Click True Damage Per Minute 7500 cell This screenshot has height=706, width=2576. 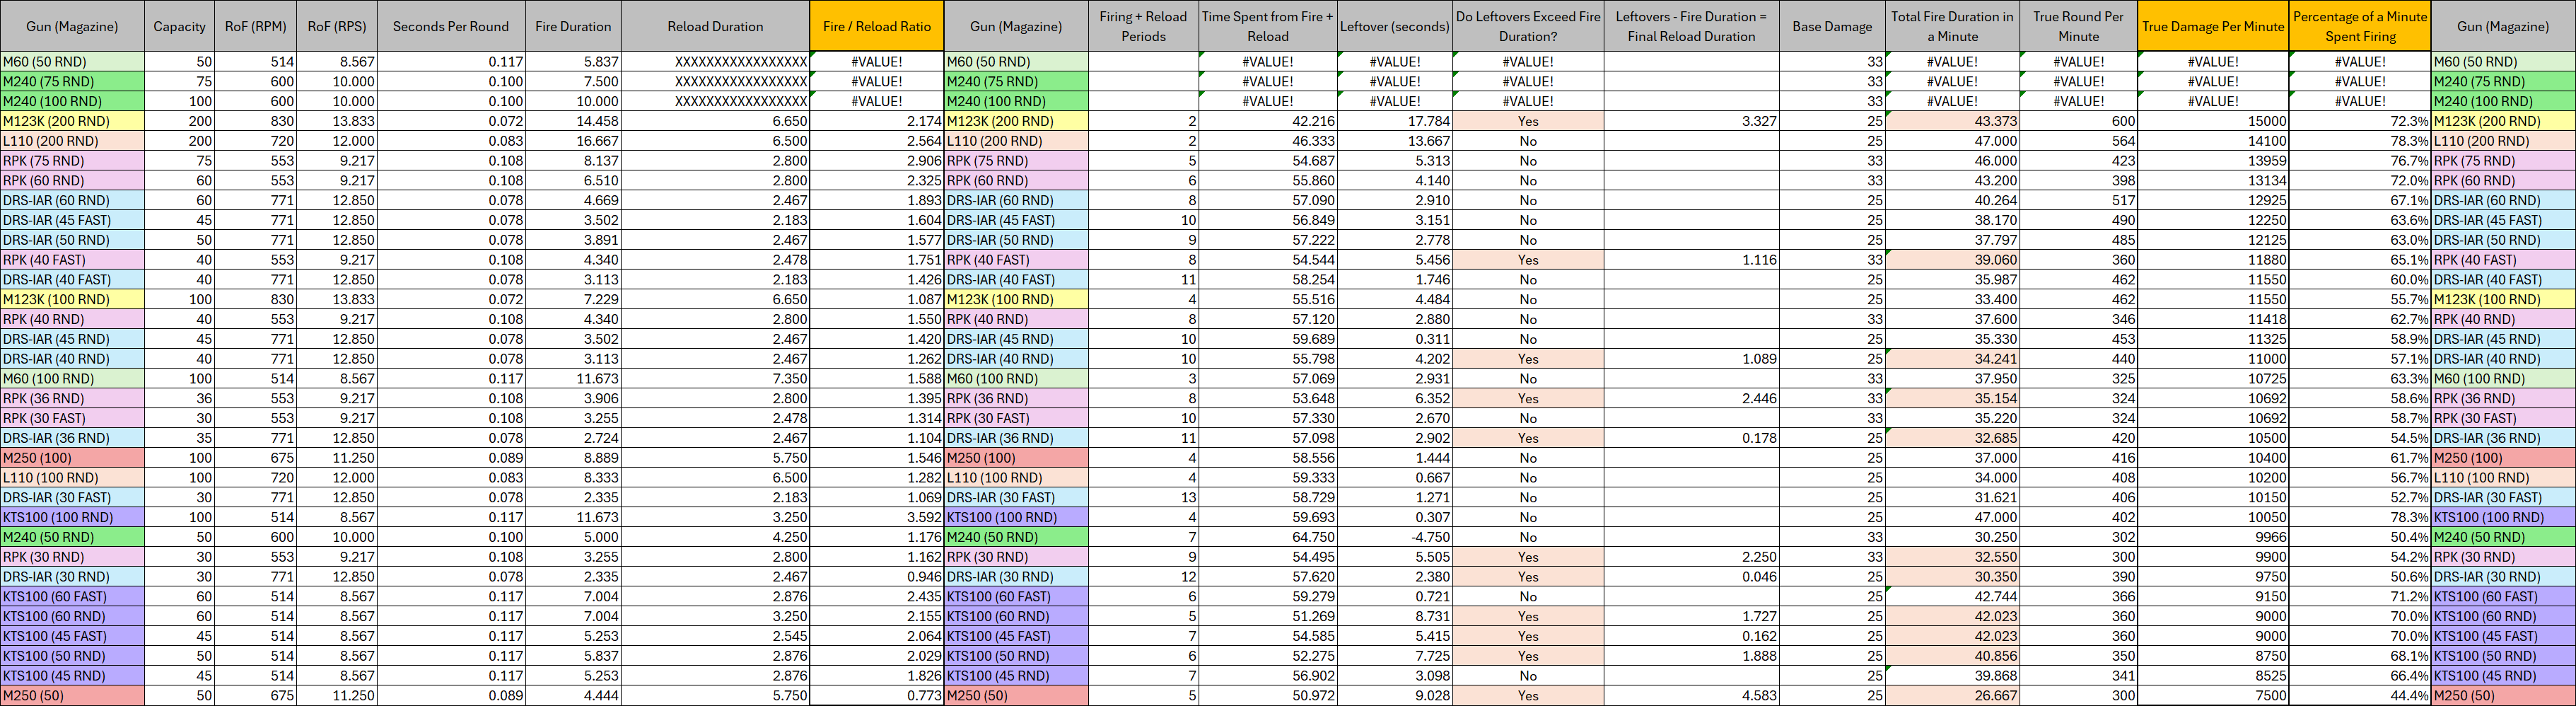pos(2213,696)
